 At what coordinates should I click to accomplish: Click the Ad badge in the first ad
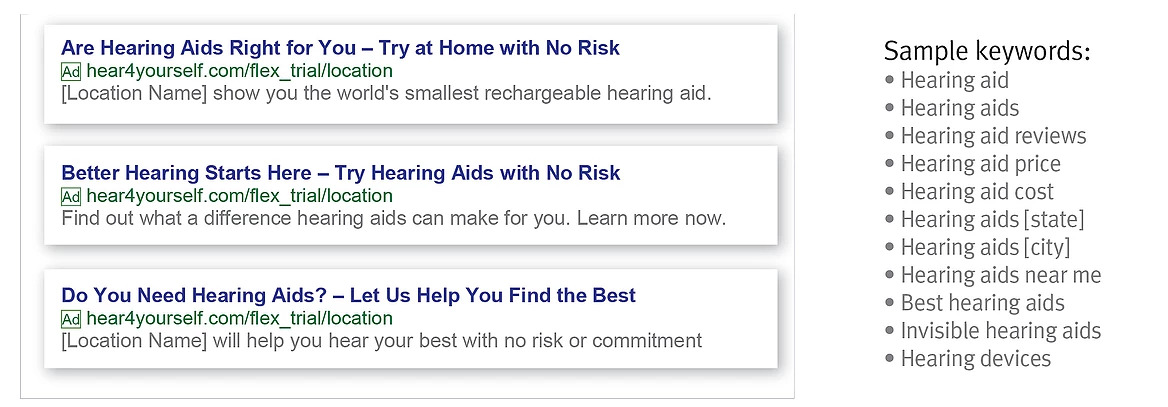[71, 72]
